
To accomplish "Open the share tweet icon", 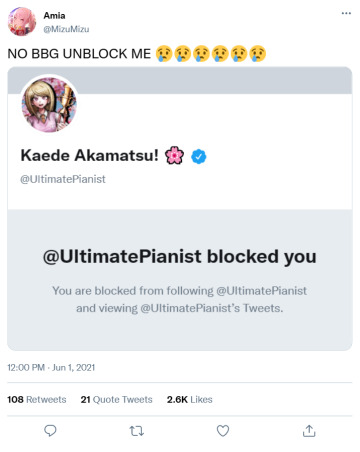I will 309,431.
